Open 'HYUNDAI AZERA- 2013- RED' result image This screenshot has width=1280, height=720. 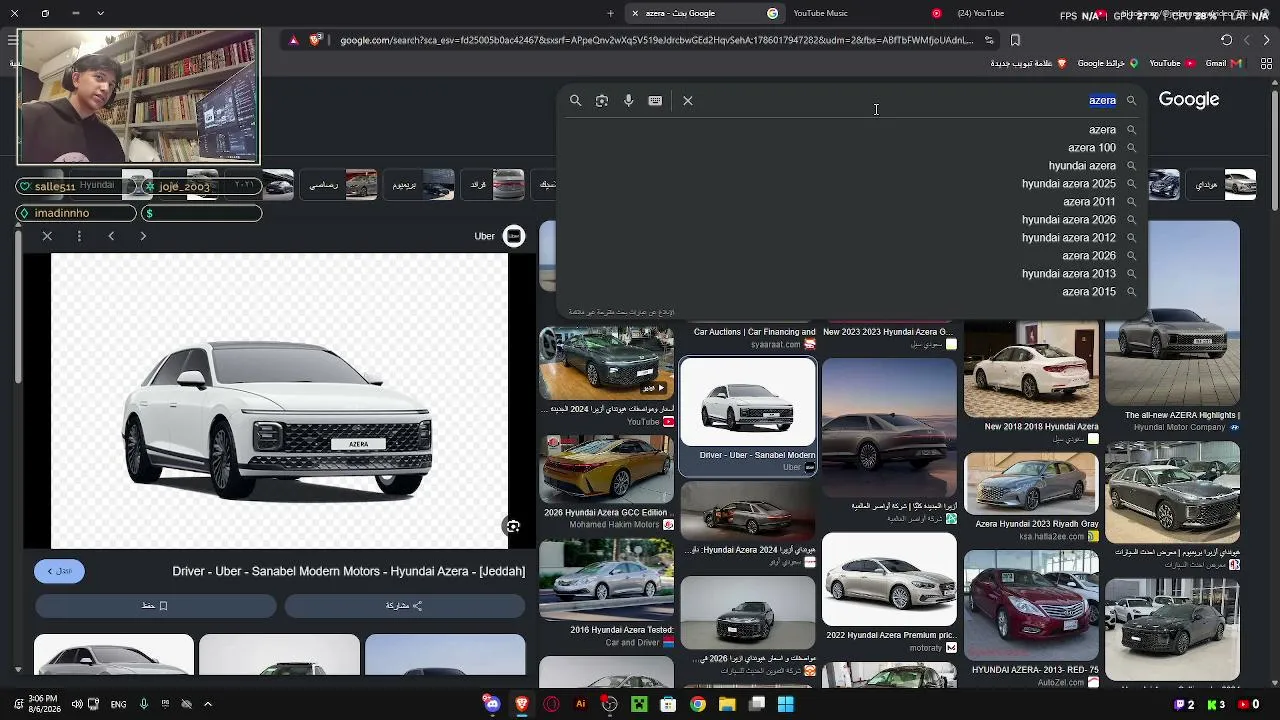[1031, 605]
